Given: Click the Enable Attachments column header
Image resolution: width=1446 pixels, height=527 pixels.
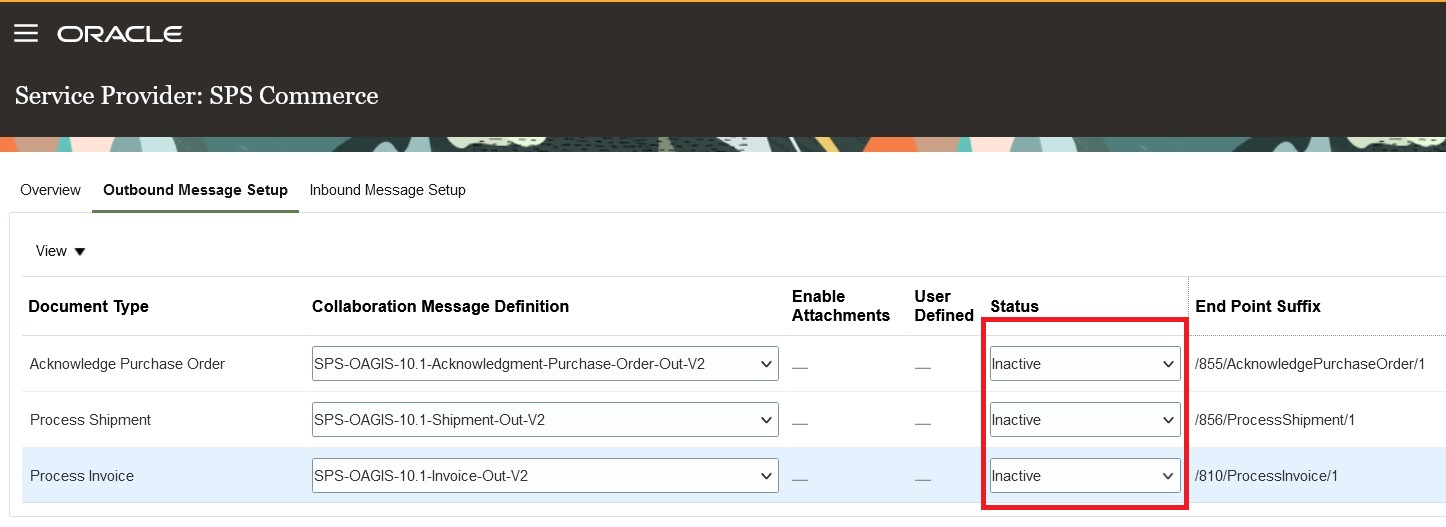Looking at the screenshot, I should coord(841,306).
